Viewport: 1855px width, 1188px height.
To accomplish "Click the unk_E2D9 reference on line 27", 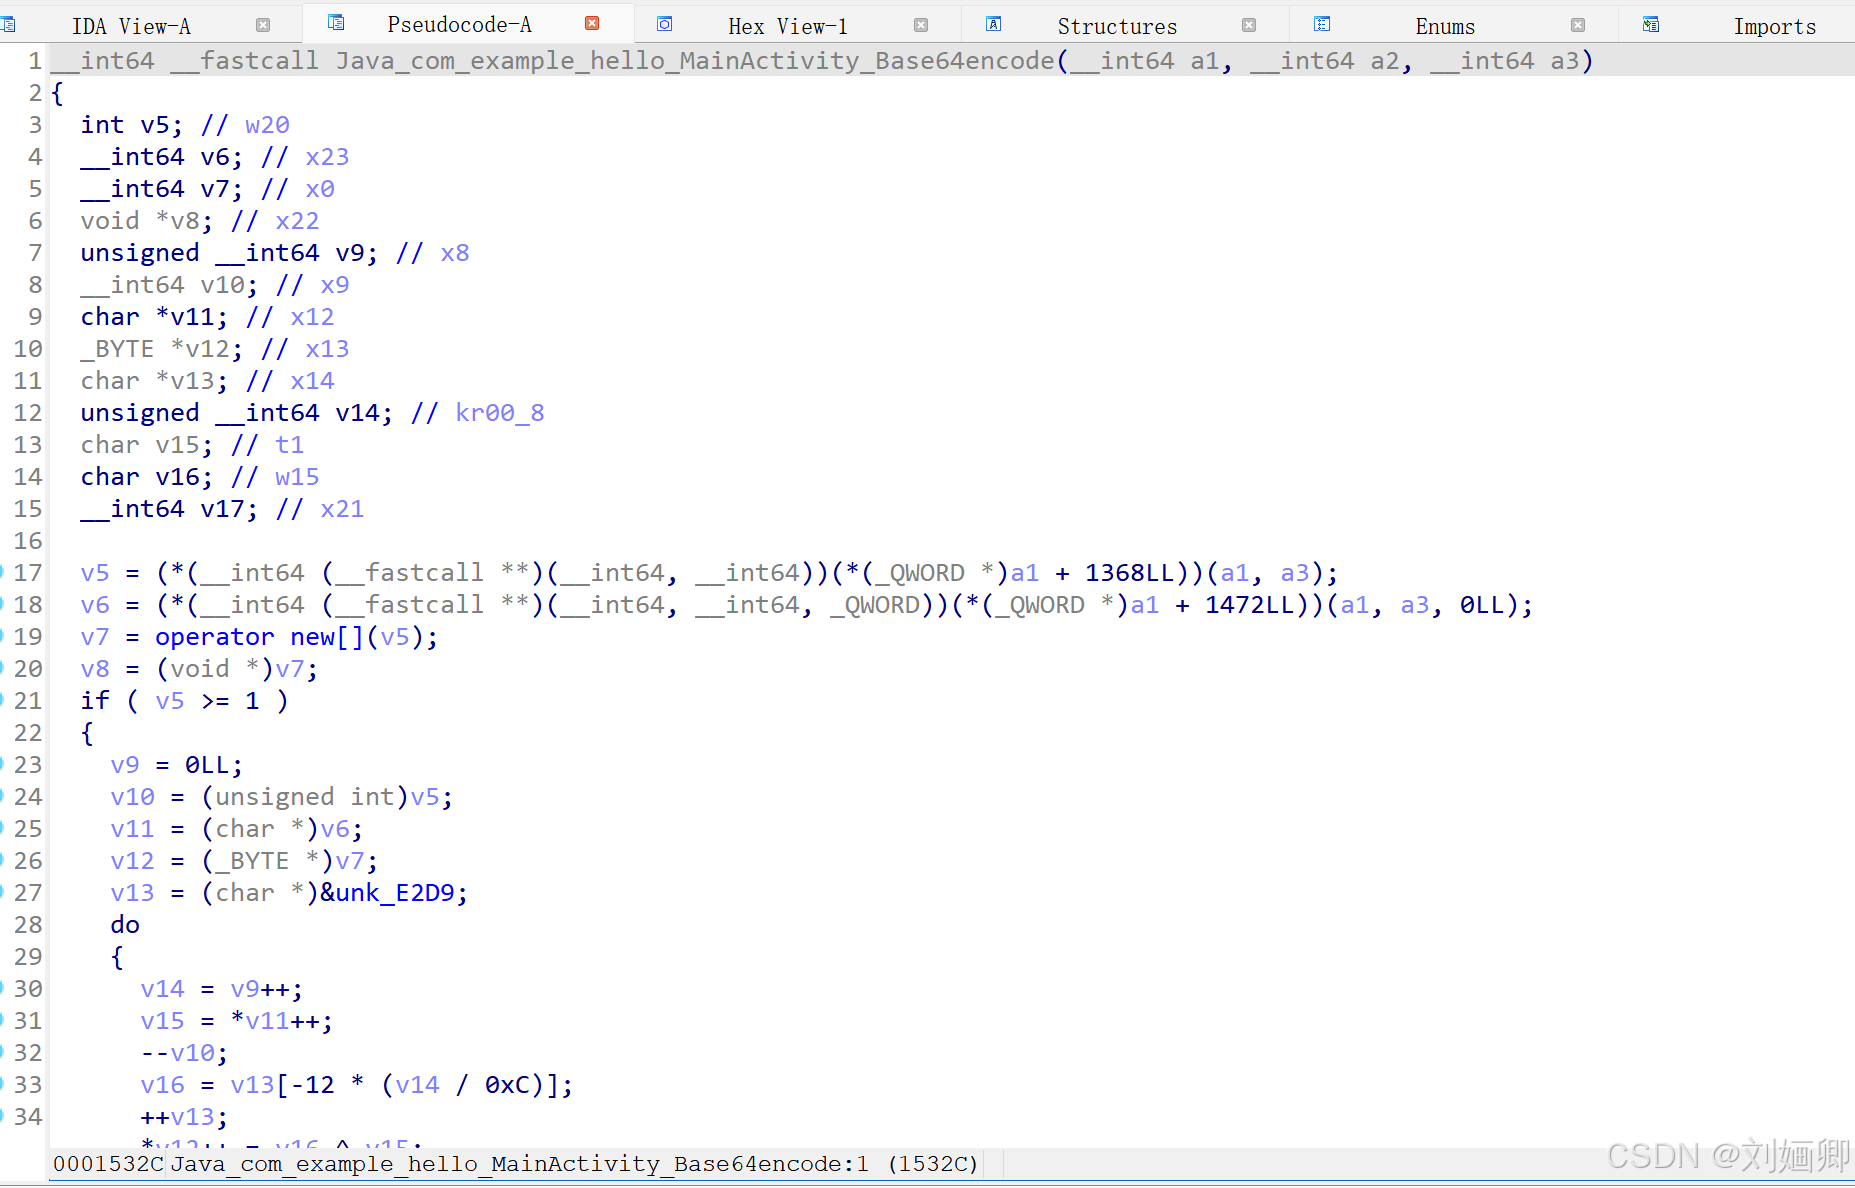I will tap(396, 892).
